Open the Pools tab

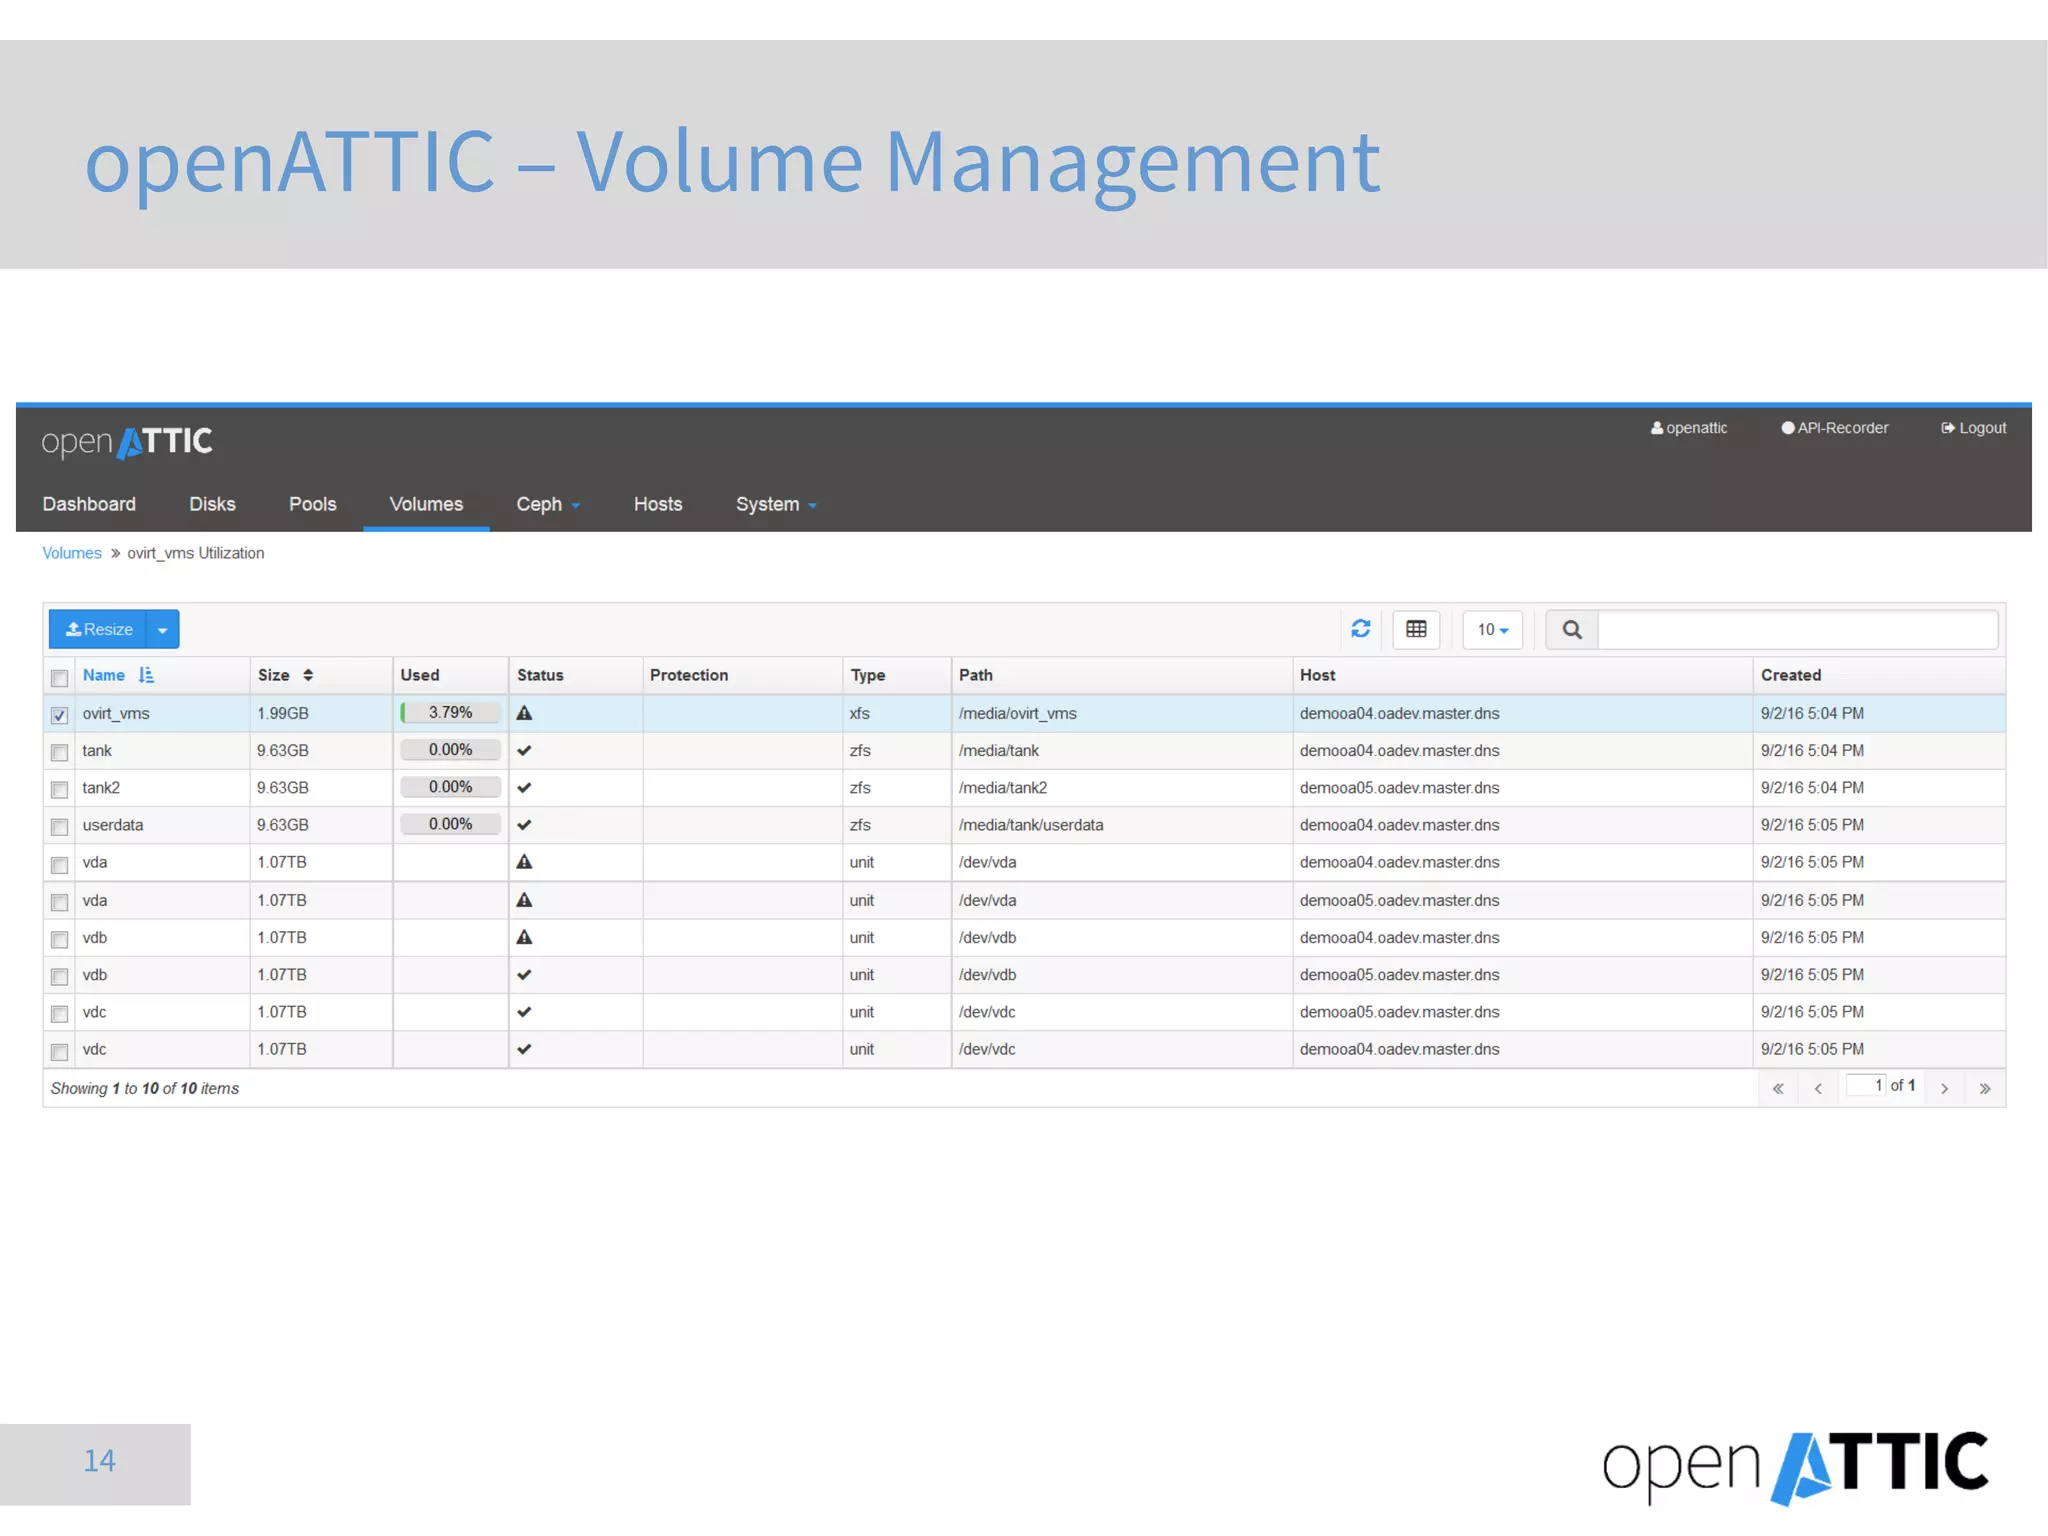[x=312, y=505]
